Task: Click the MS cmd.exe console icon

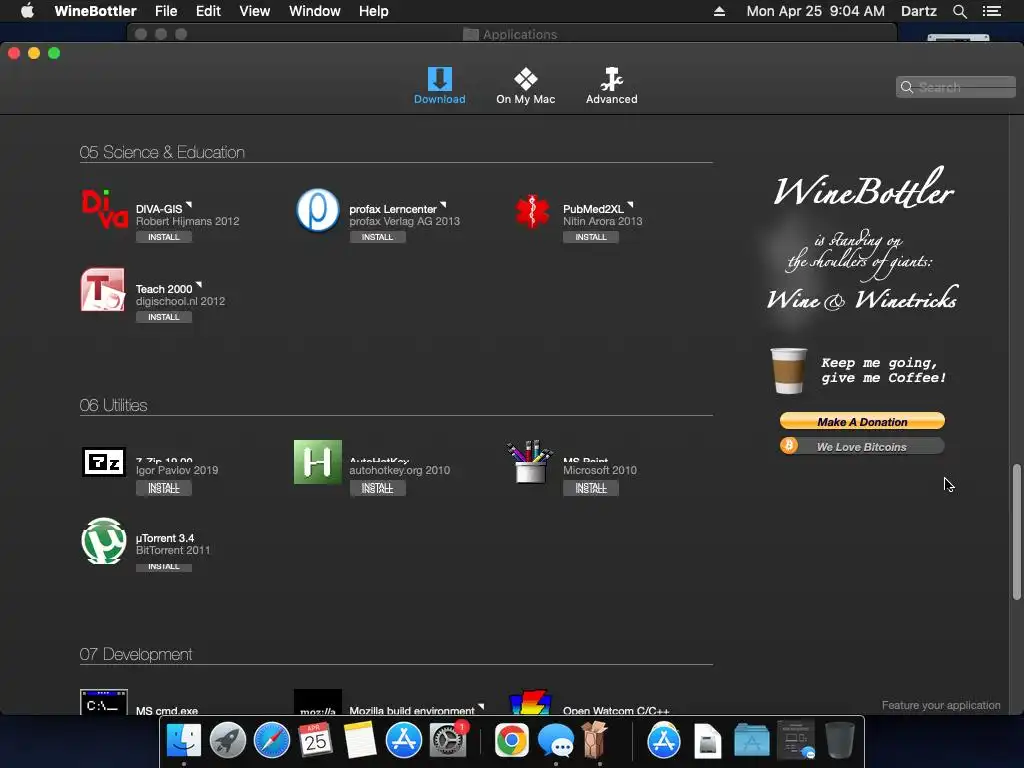Action: [x=104, y=703]
